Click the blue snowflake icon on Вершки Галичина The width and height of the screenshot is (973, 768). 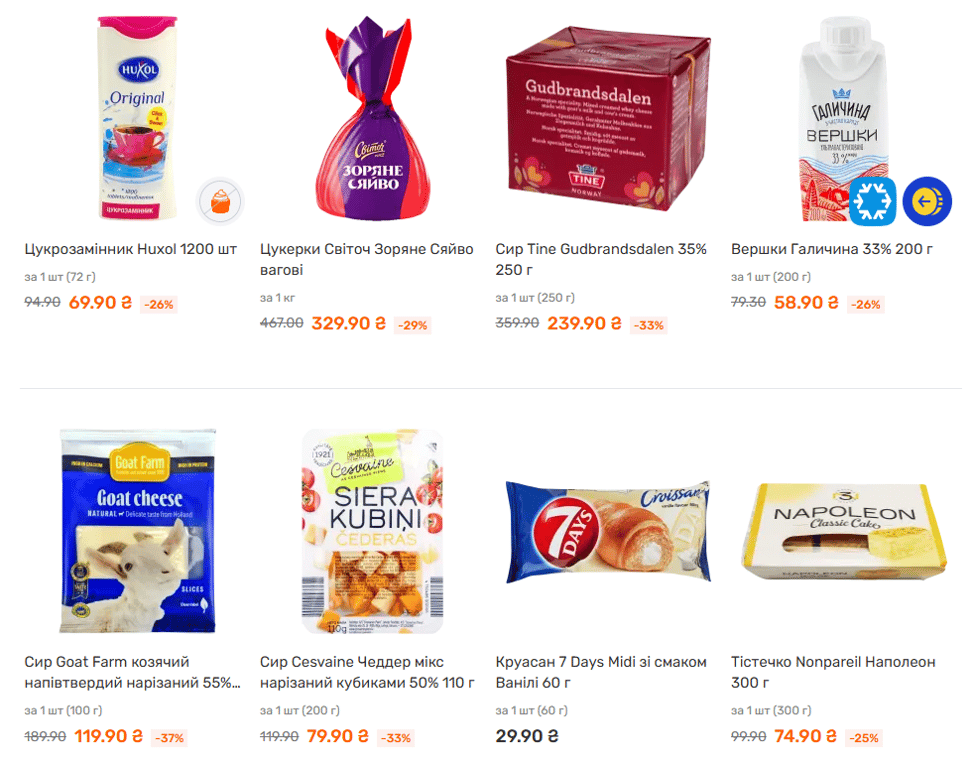(872, 201)
